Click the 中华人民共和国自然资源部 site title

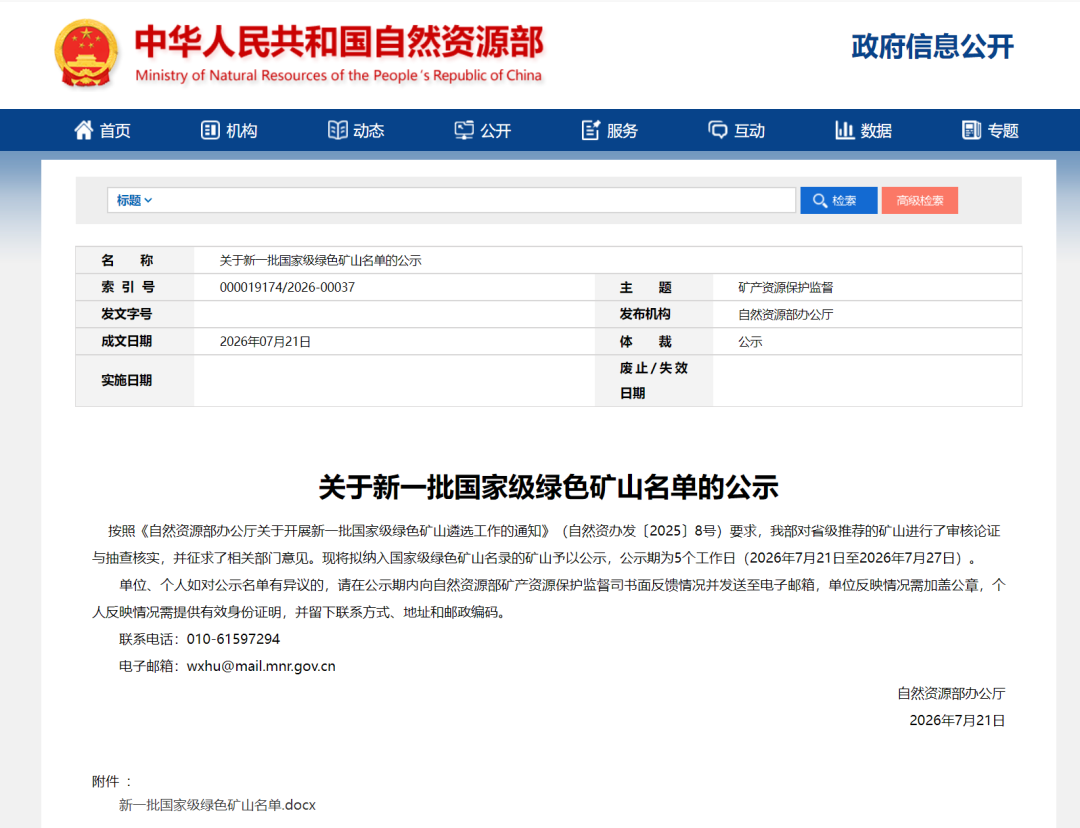[339, 41]
